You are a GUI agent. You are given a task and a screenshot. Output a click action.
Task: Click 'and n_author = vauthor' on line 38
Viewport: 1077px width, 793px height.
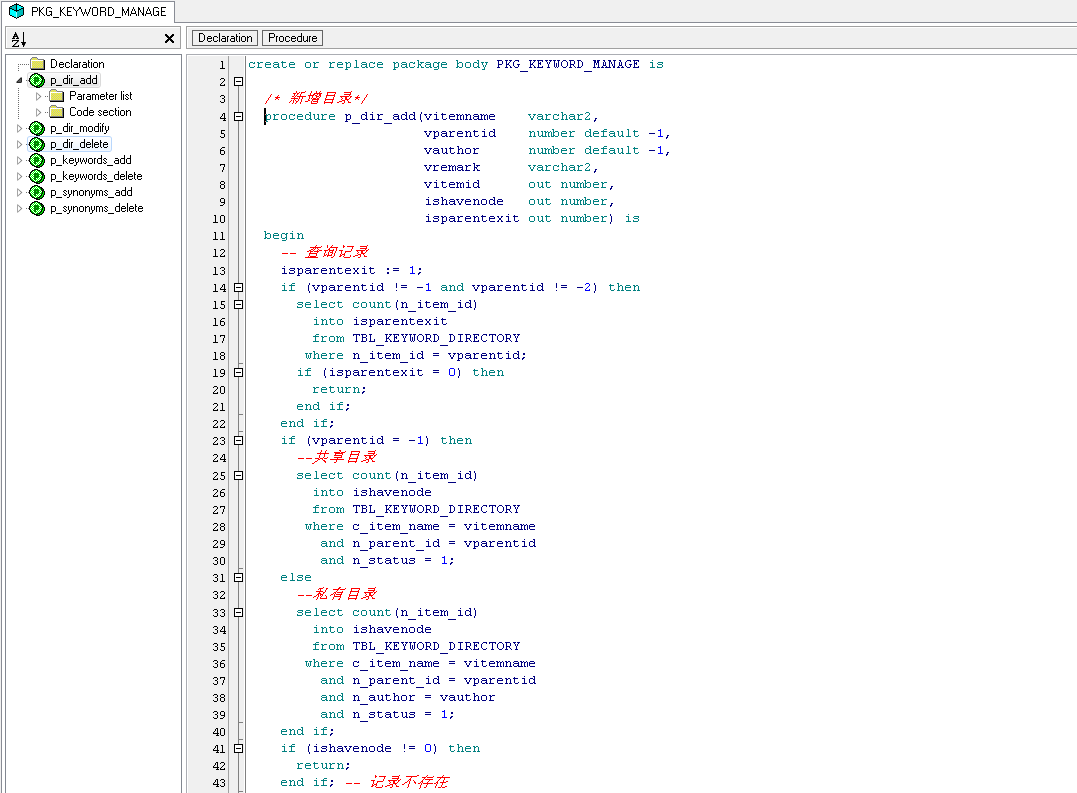[x=408, y=698]
